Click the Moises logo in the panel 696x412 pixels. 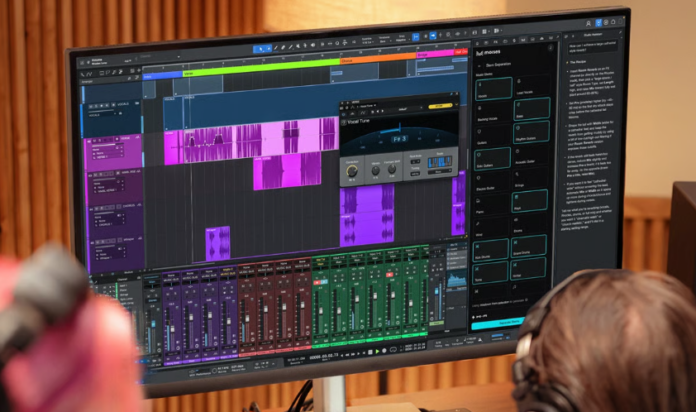pos(488,52)
